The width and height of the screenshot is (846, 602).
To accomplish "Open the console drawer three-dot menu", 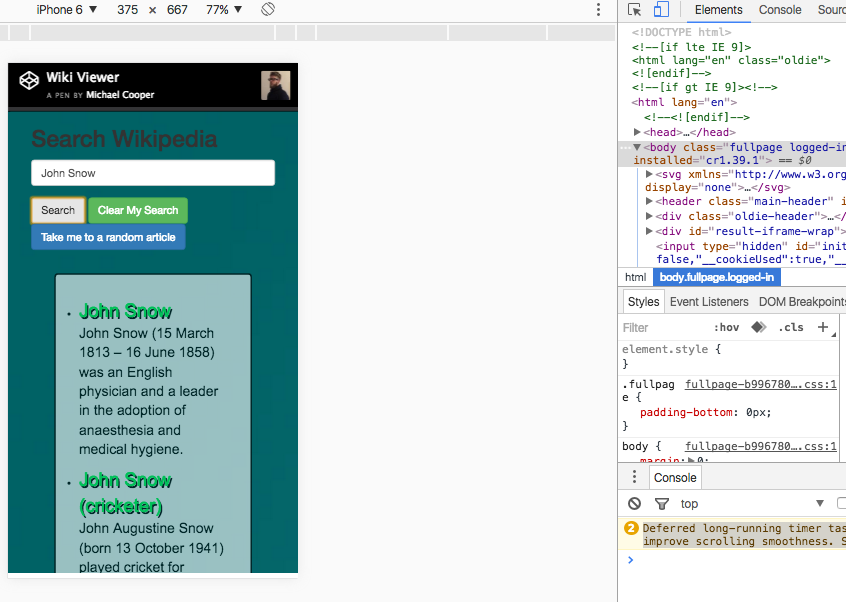I will pyautogui.click(x=634, y=477).
